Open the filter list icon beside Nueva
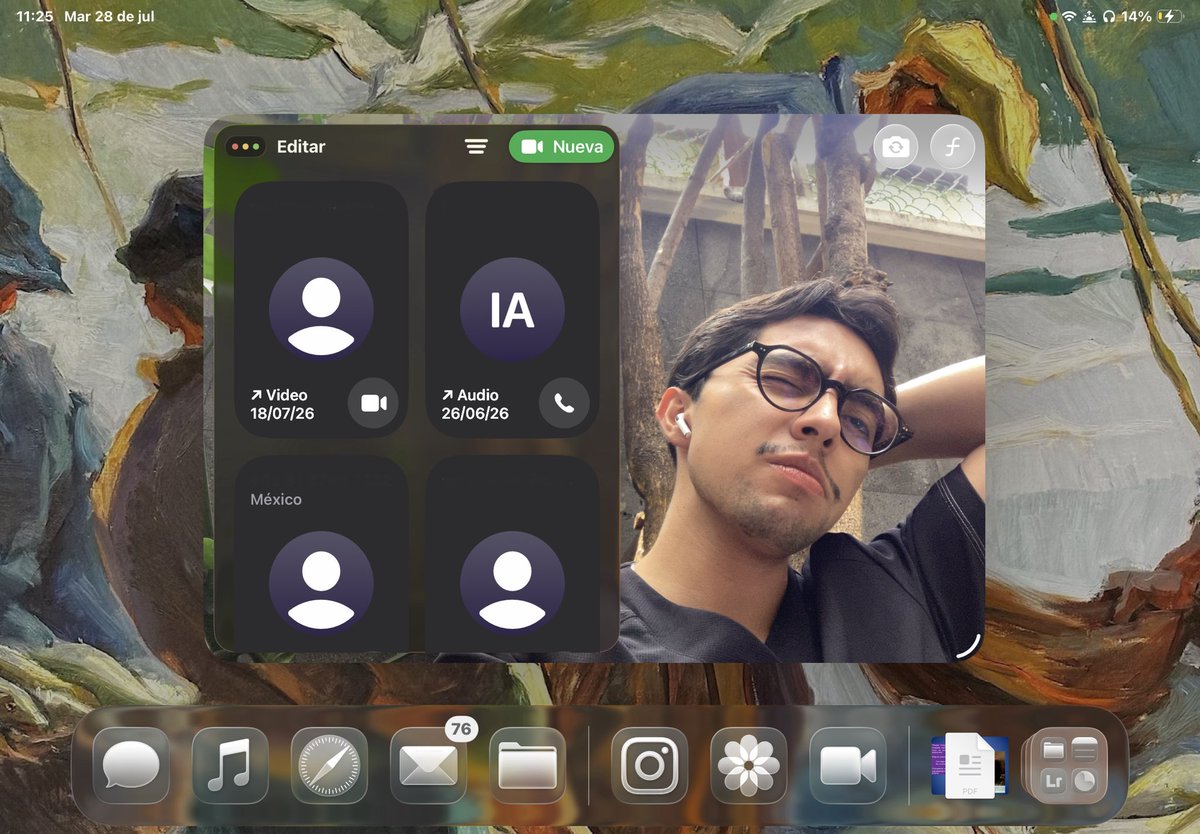Viewport: 1200px width, 834px height. pyautogui.click(x=476, y=147)
